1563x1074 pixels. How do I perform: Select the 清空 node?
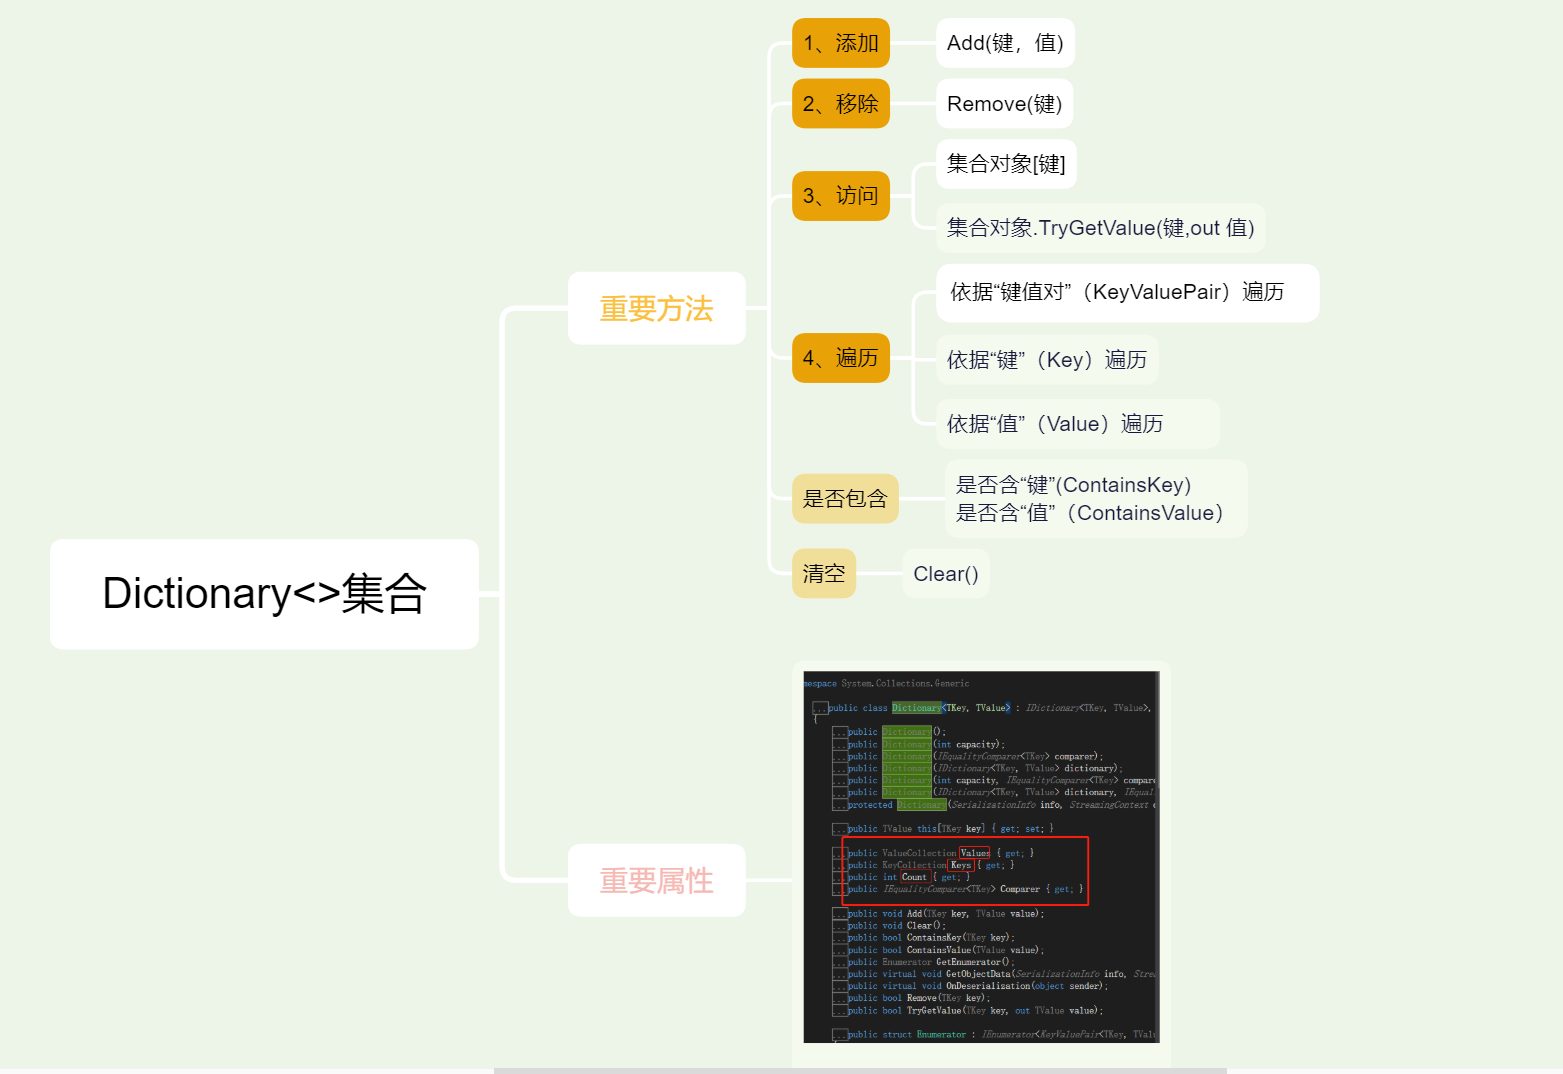coord(824,573)
